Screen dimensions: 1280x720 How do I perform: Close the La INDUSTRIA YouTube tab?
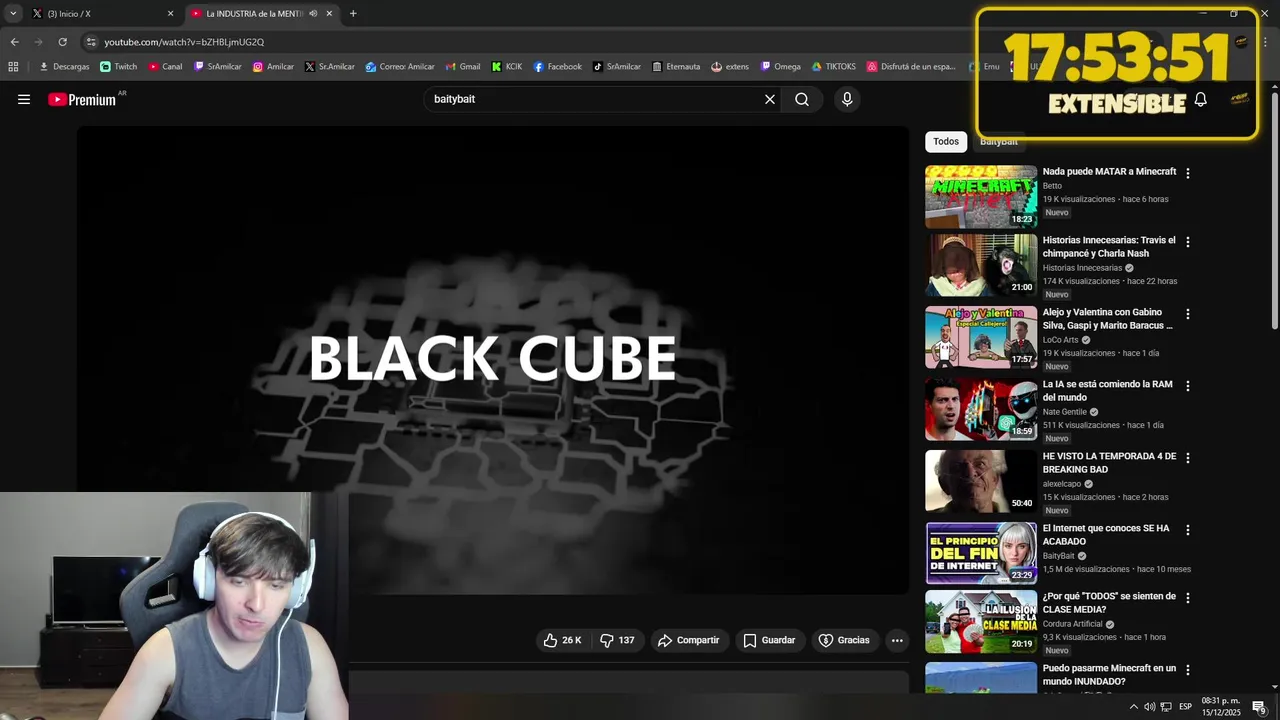pyautogui.click(x=329, y=14)
